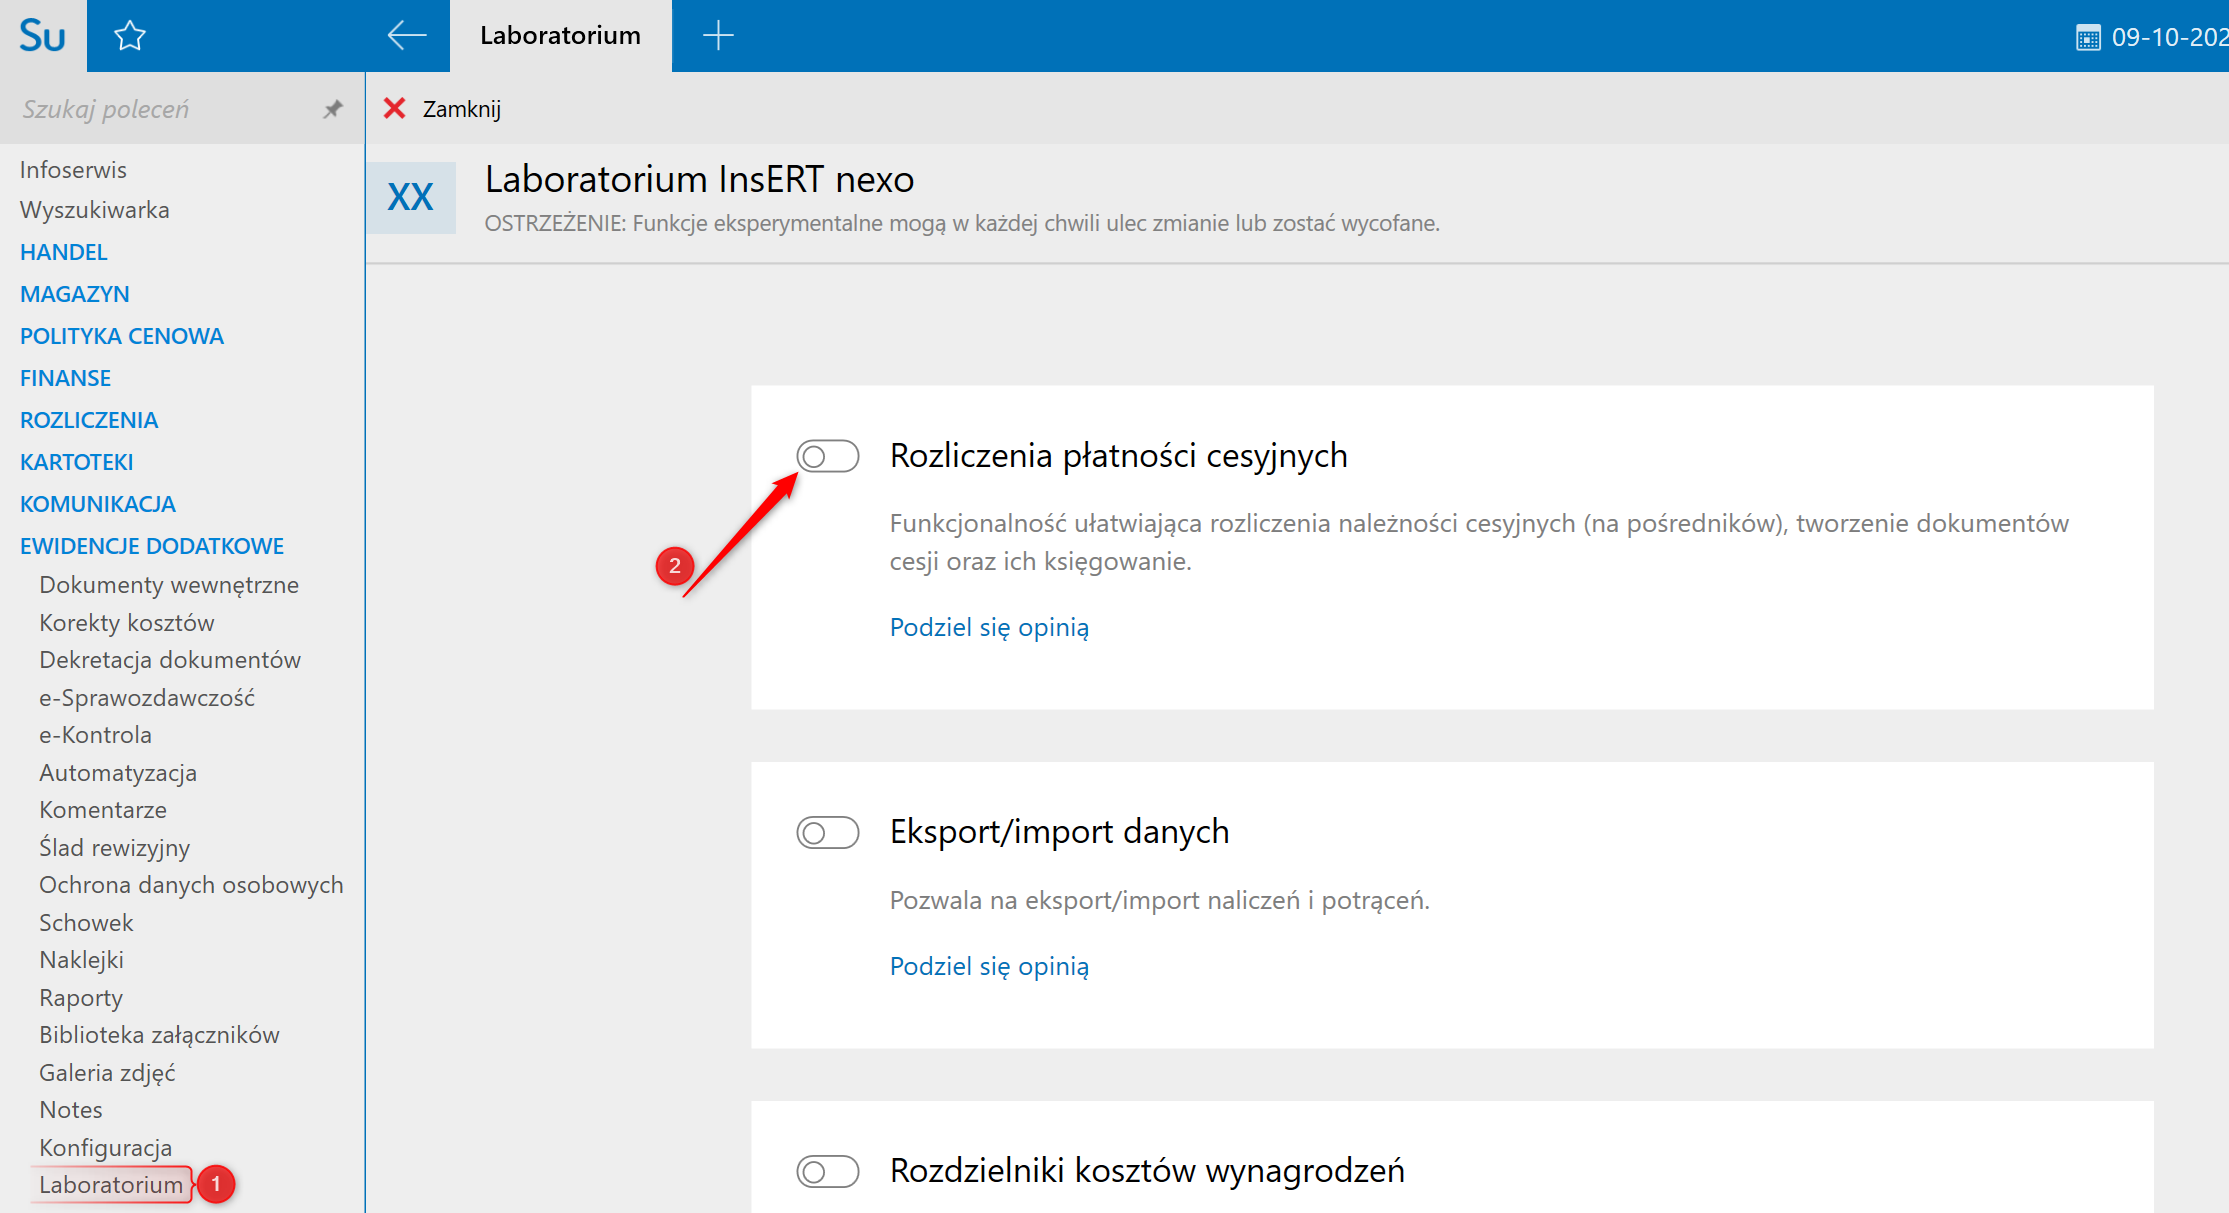
Task: Collapse EWIDENCJE DODATKOWE section
Action: coord(151,546)
